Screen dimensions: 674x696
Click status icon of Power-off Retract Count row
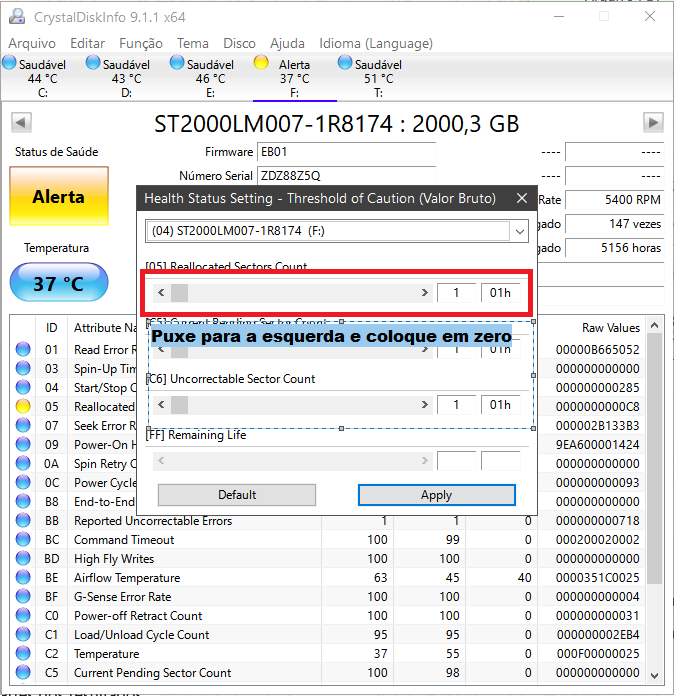(x=23, y=616)
